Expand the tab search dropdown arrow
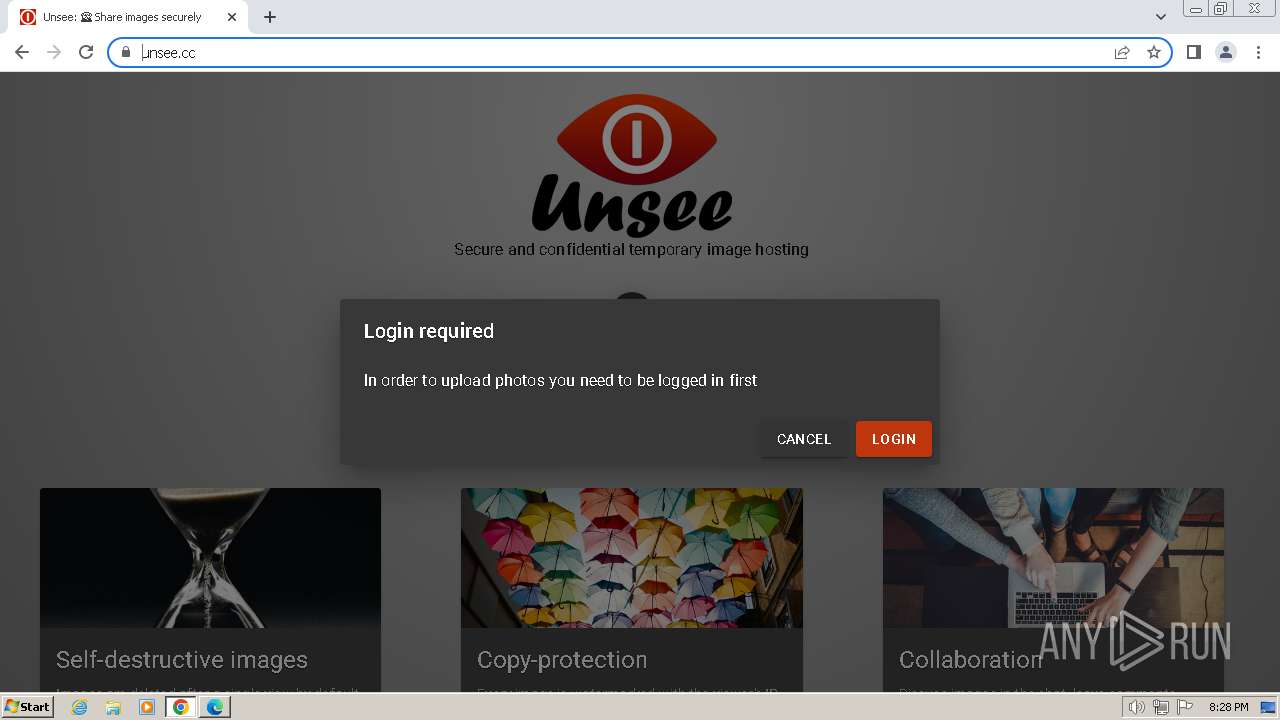1280x720 pixels. coord(1160,17)
